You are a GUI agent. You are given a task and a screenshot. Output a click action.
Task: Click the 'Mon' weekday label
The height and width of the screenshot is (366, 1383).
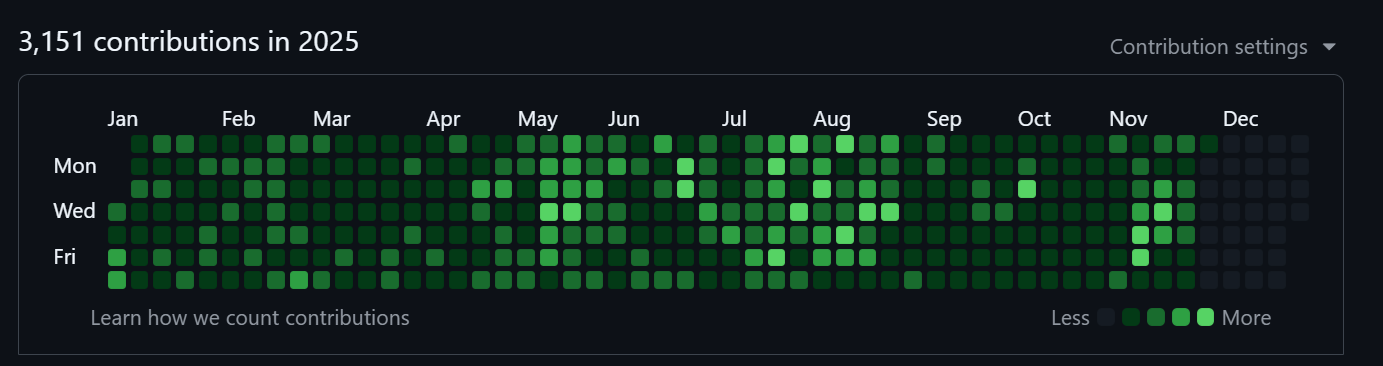click(75, 166)
